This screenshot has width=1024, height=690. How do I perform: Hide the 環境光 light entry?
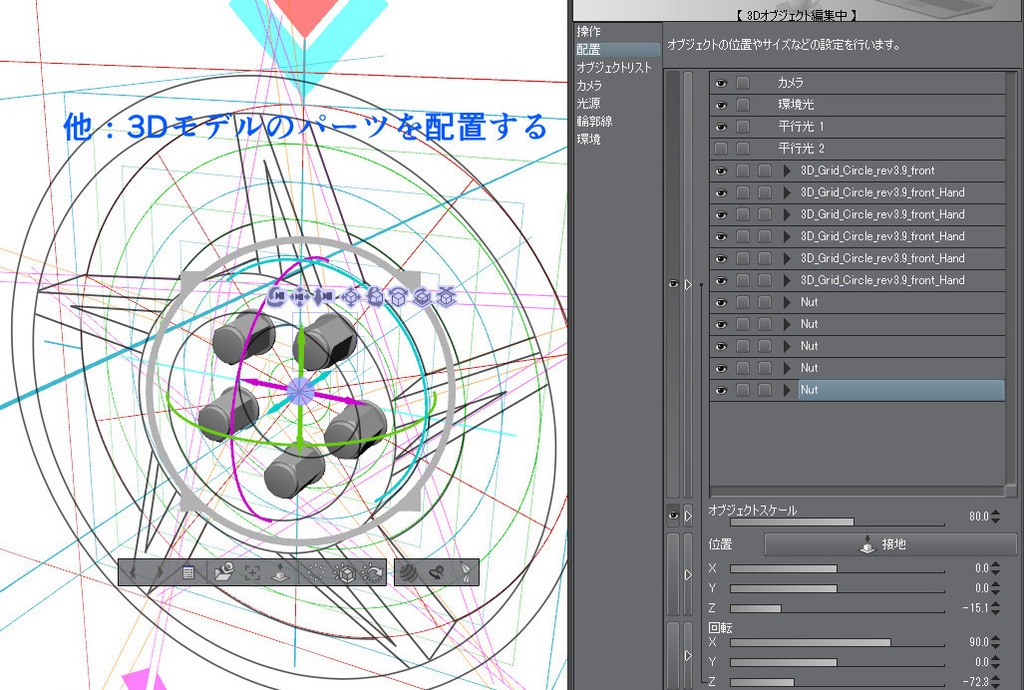point(721,104)
